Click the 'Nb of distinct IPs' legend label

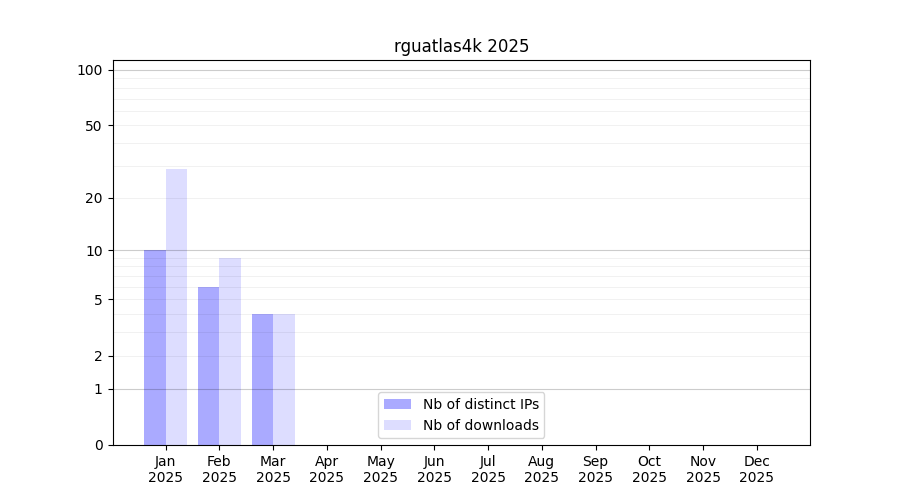click(x=481, y=404)
